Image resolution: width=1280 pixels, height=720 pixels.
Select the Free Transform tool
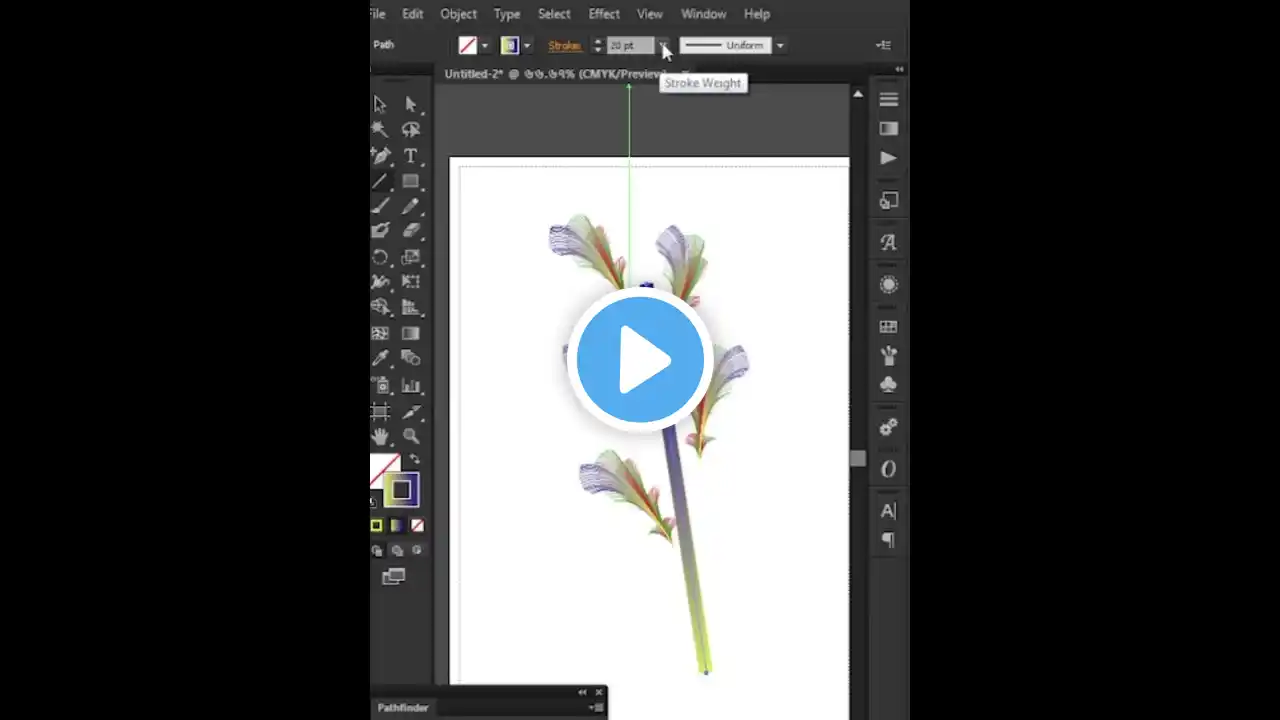point(410,282)
